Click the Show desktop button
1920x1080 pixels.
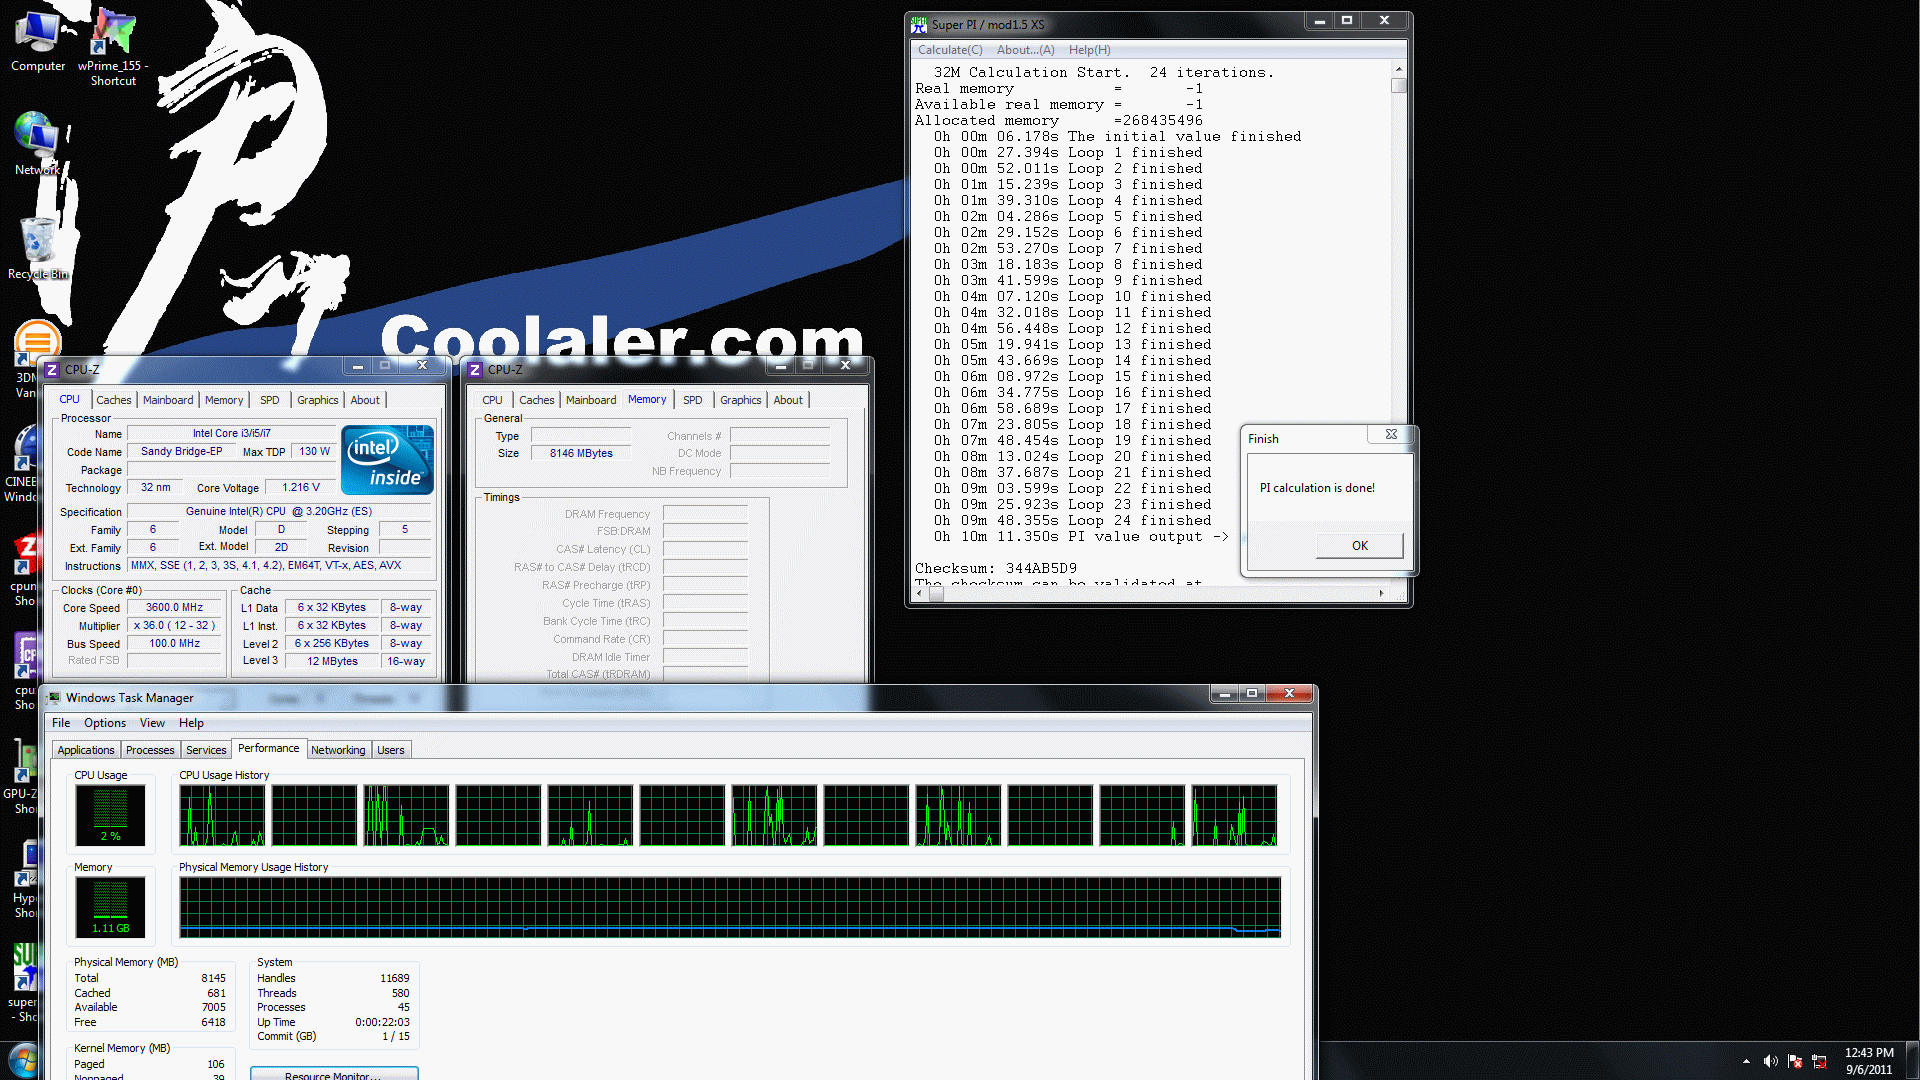tap(1913, 1061)
